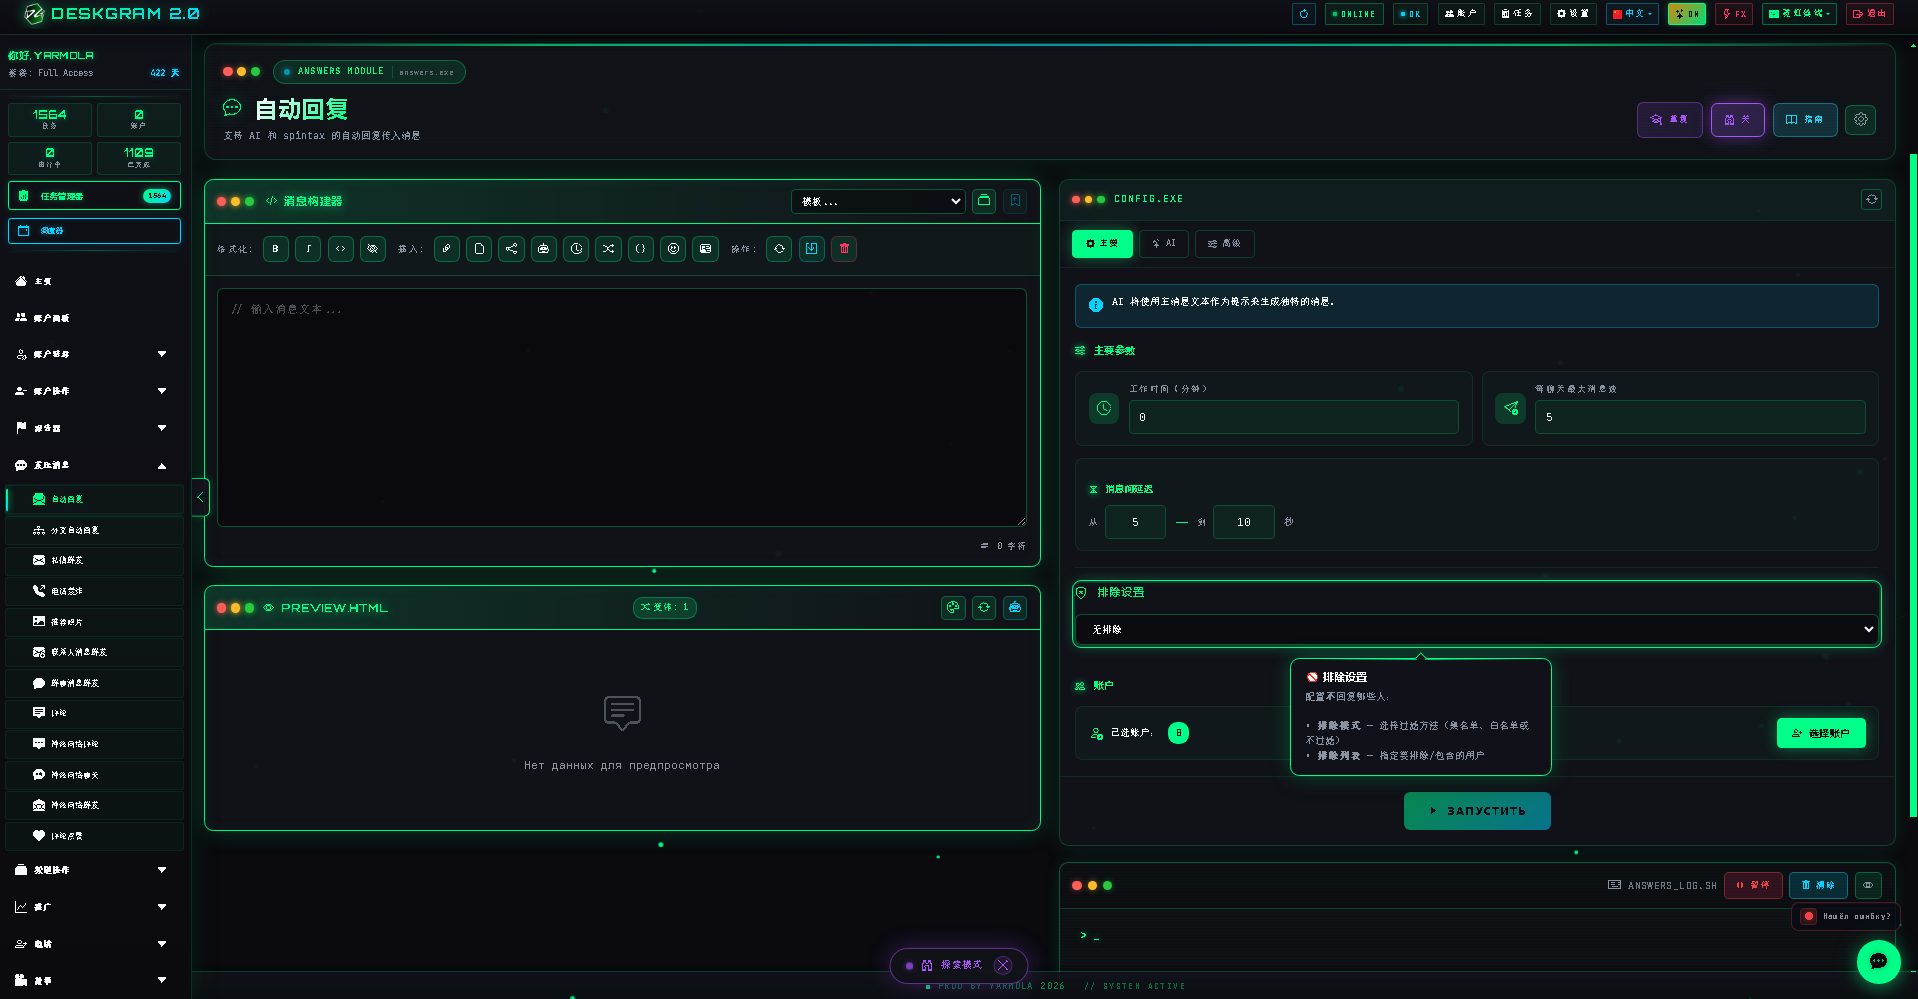Open the template dropdown
The image size is (1918, 999).
coord(878,201)
